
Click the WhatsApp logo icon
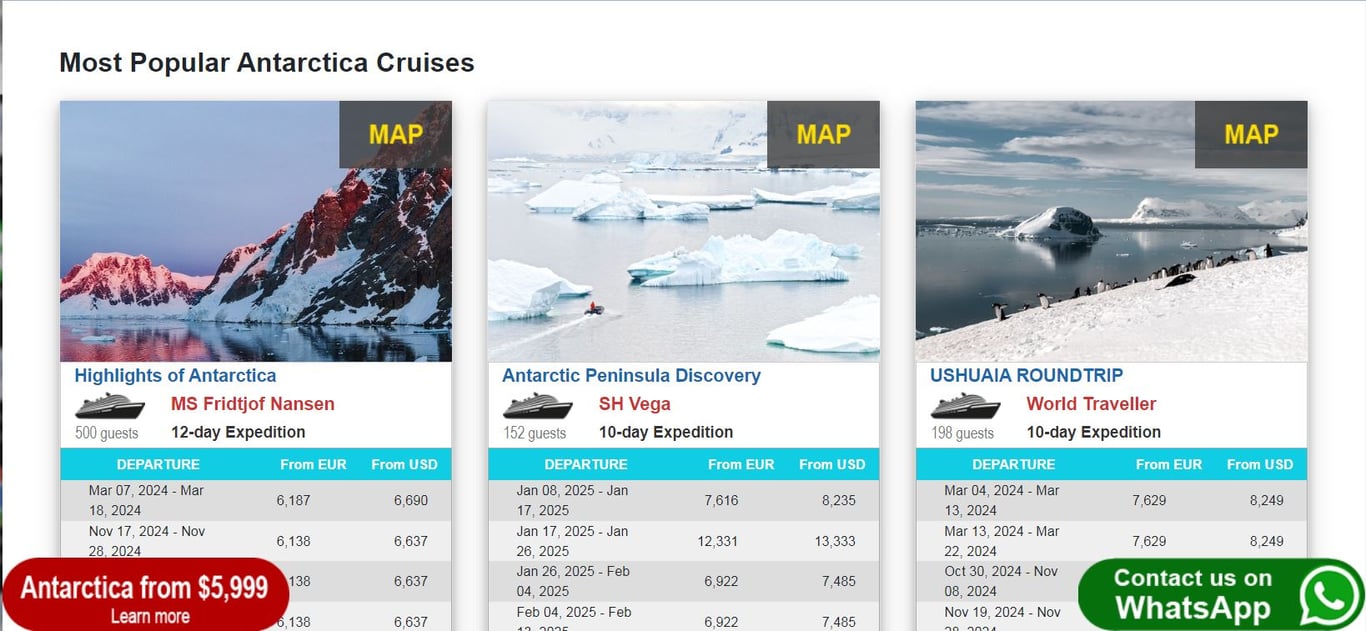click(1329, 596)
